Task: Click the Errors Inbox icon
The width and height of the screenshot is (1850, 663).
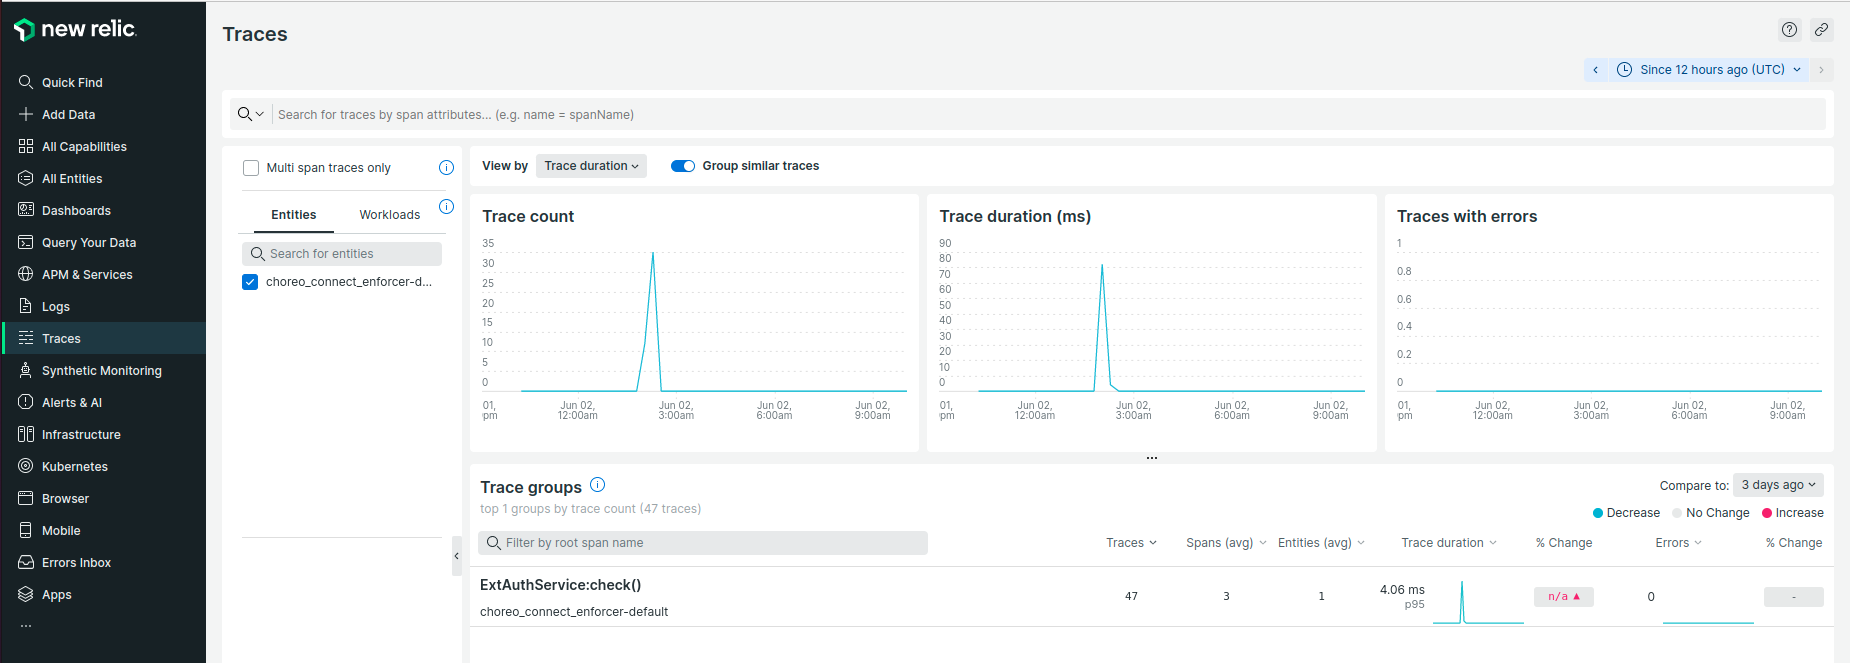Action: tap(26, 562)
